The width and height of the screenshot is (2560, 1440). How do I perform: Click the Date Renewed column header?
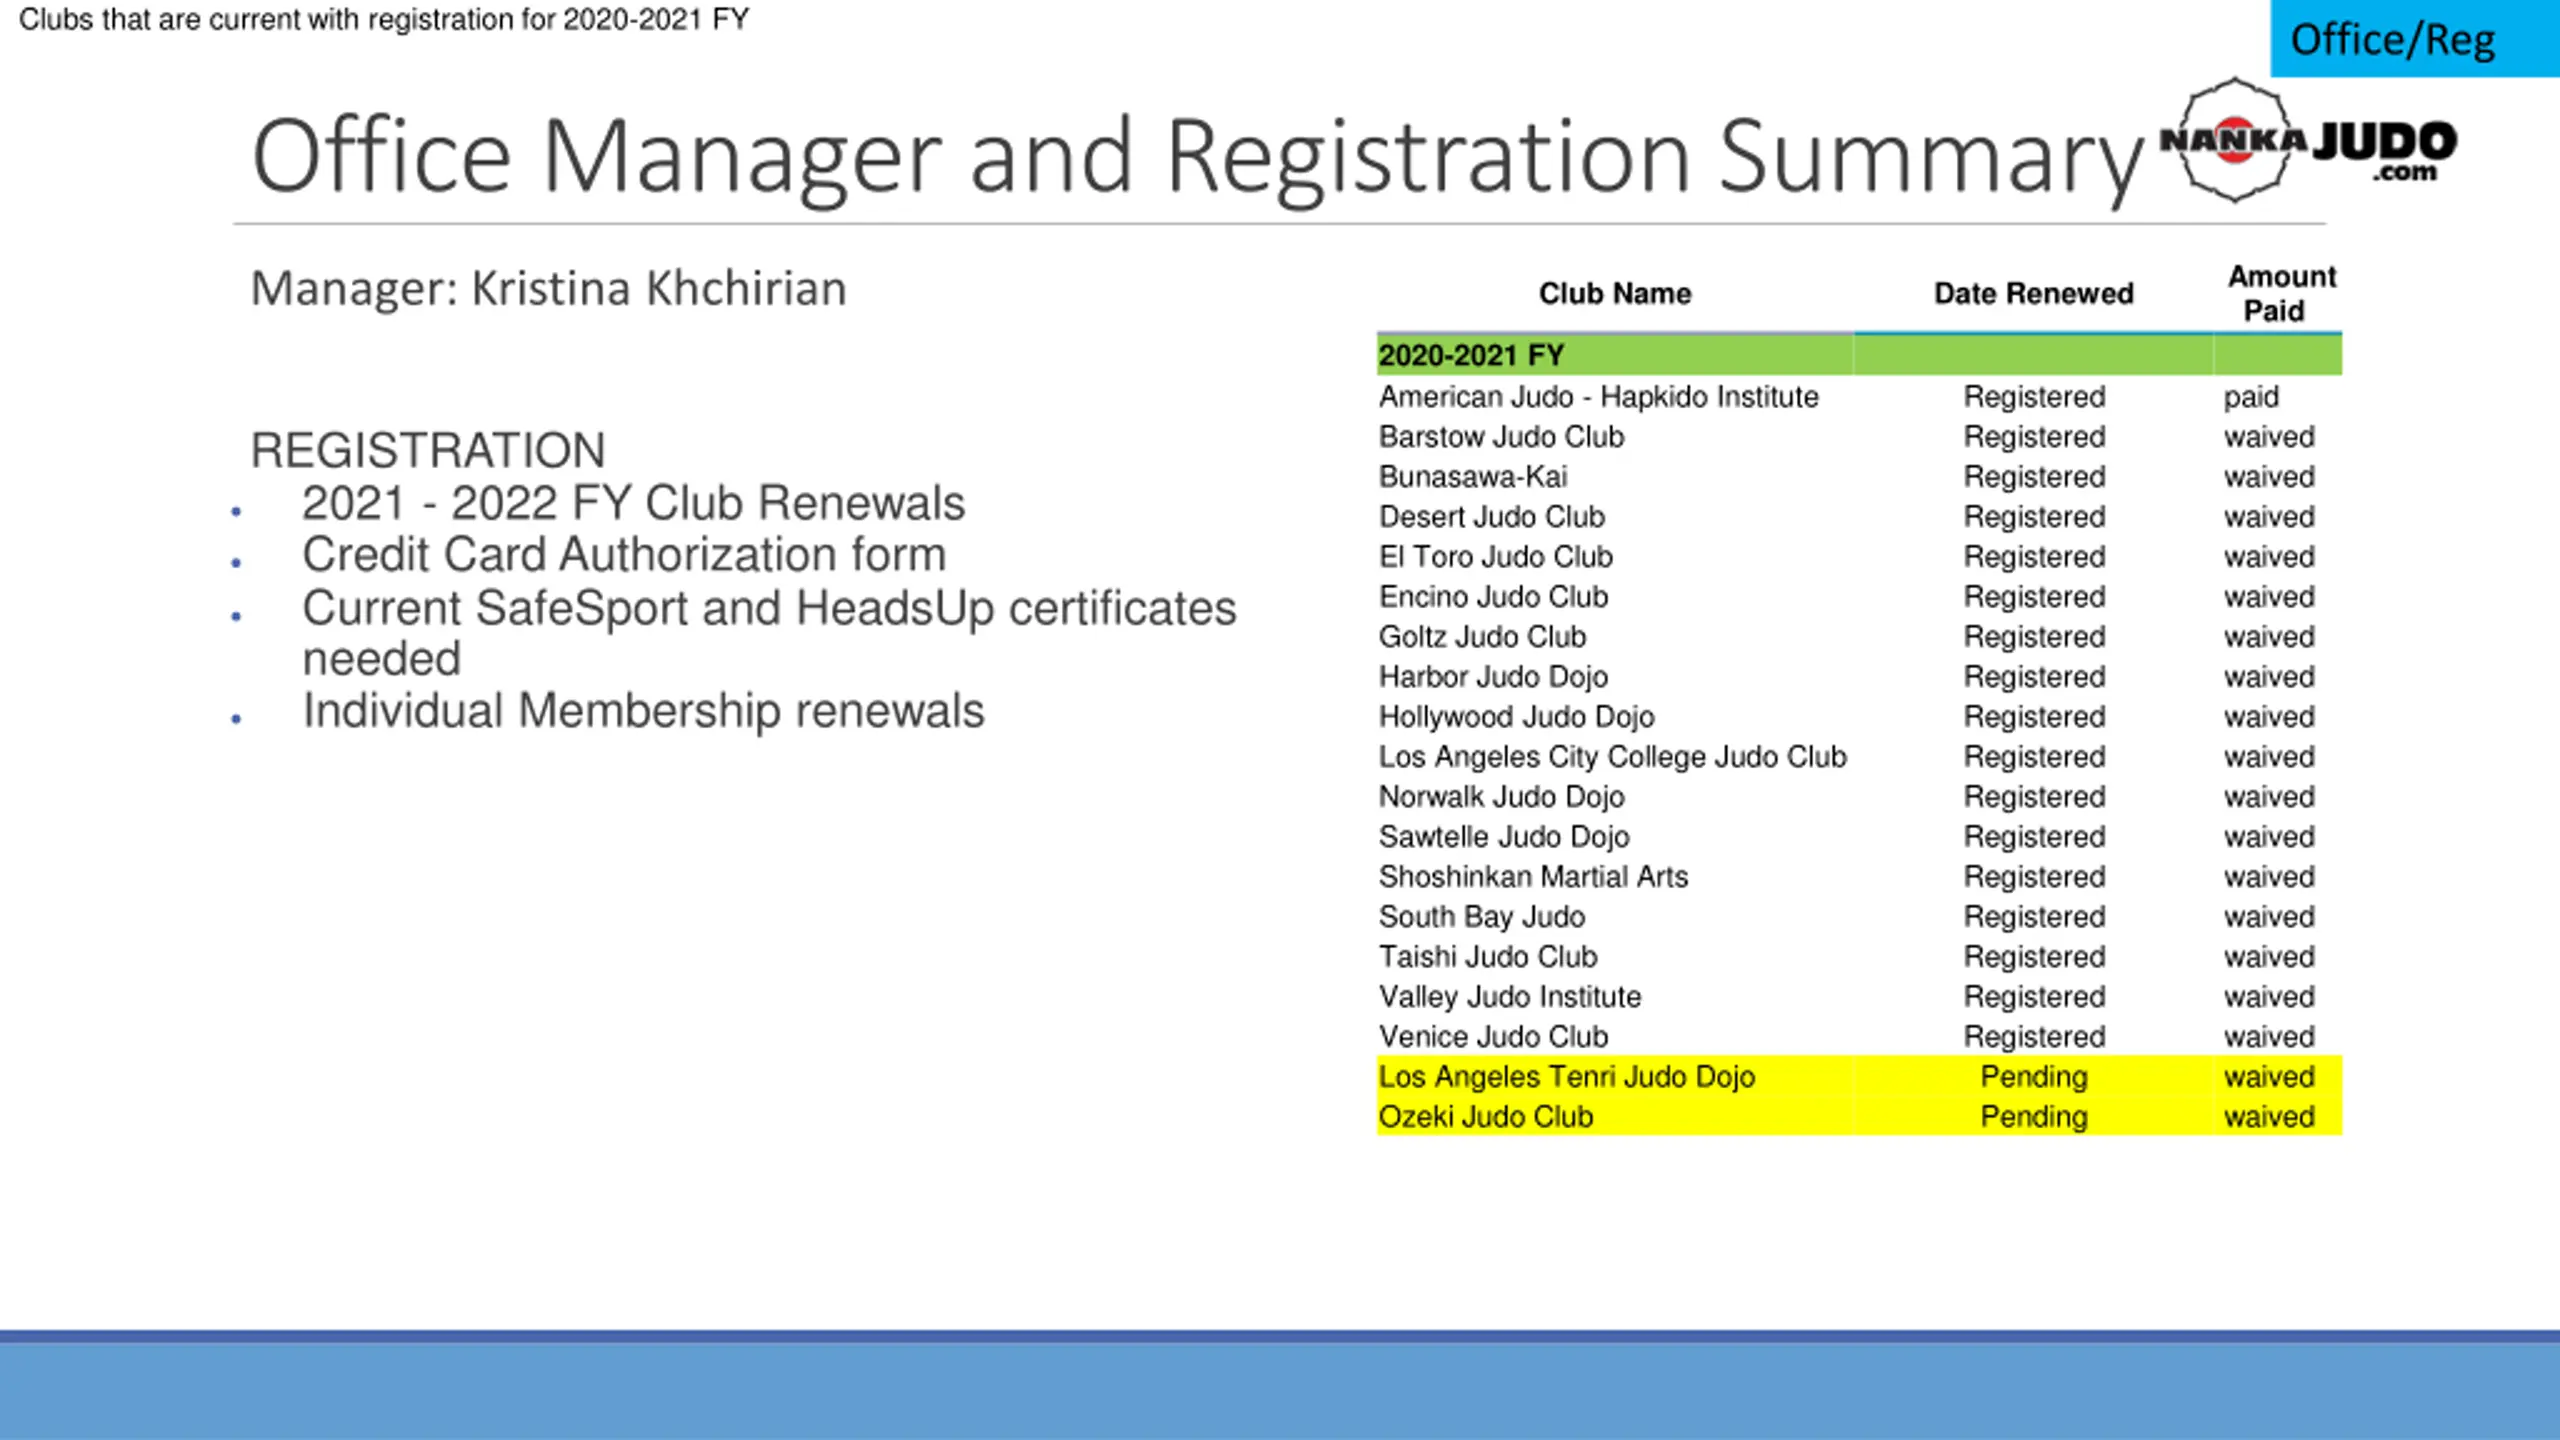(x=2033, y=293)
